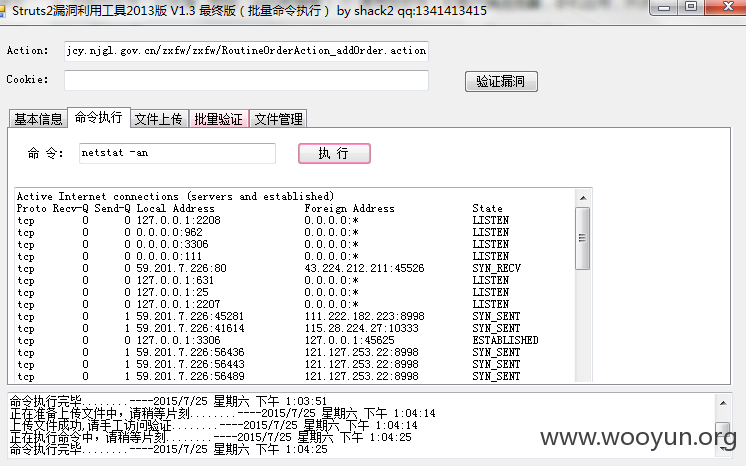The height and width of the screenshot is (466, 746).
Task: Click the Active Internet connections heading line
Action: (176, 196)
